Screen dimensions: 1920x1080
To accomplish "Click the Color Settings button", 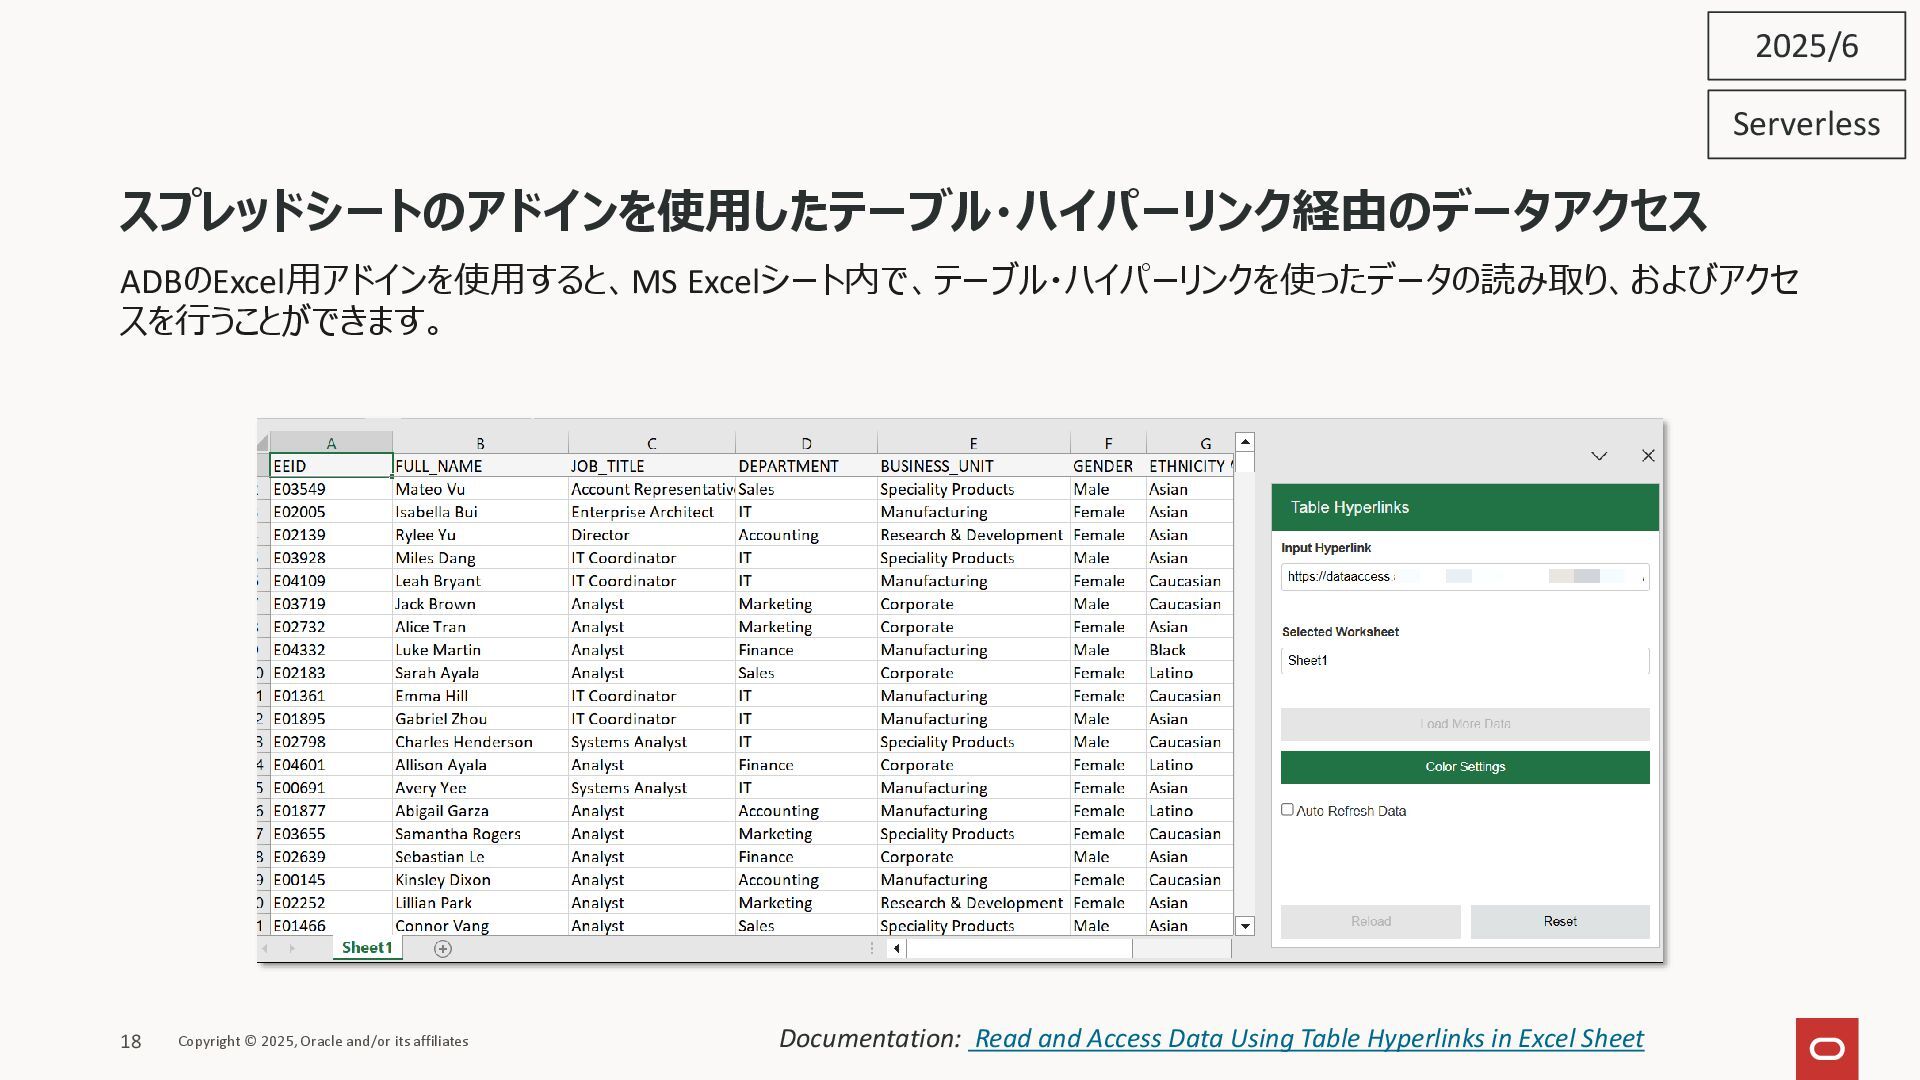I will [1465, 767].
